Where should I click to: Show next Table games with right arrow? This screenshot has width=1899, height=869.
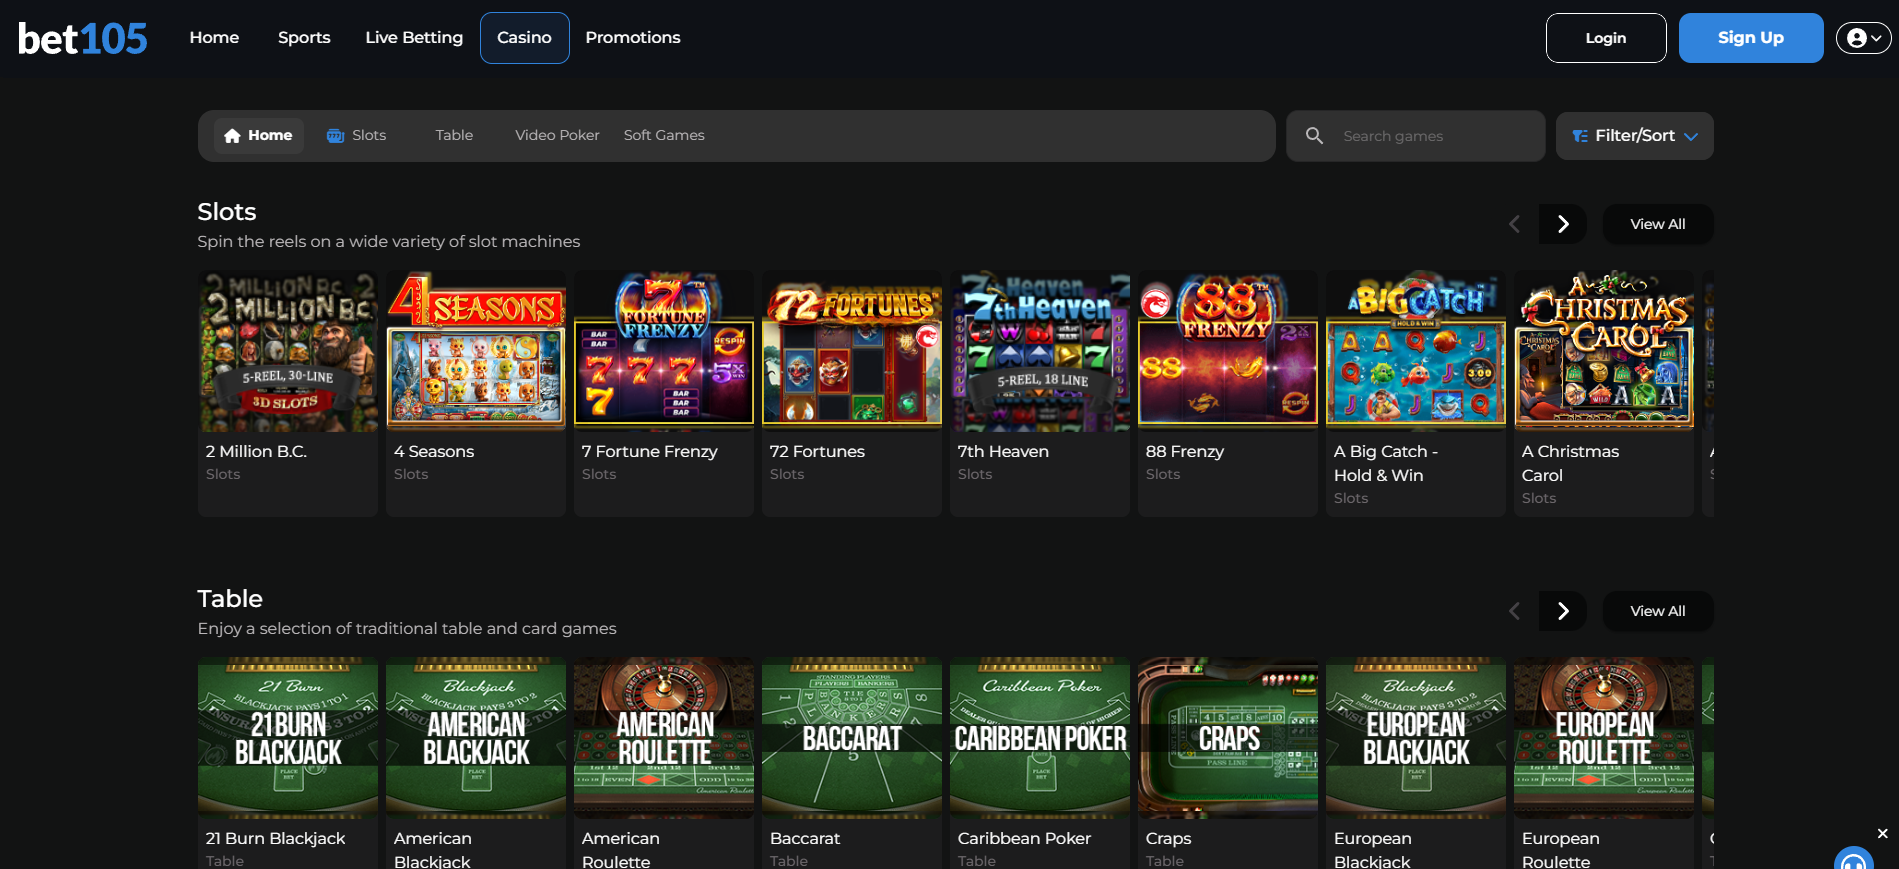[1563, 611]
